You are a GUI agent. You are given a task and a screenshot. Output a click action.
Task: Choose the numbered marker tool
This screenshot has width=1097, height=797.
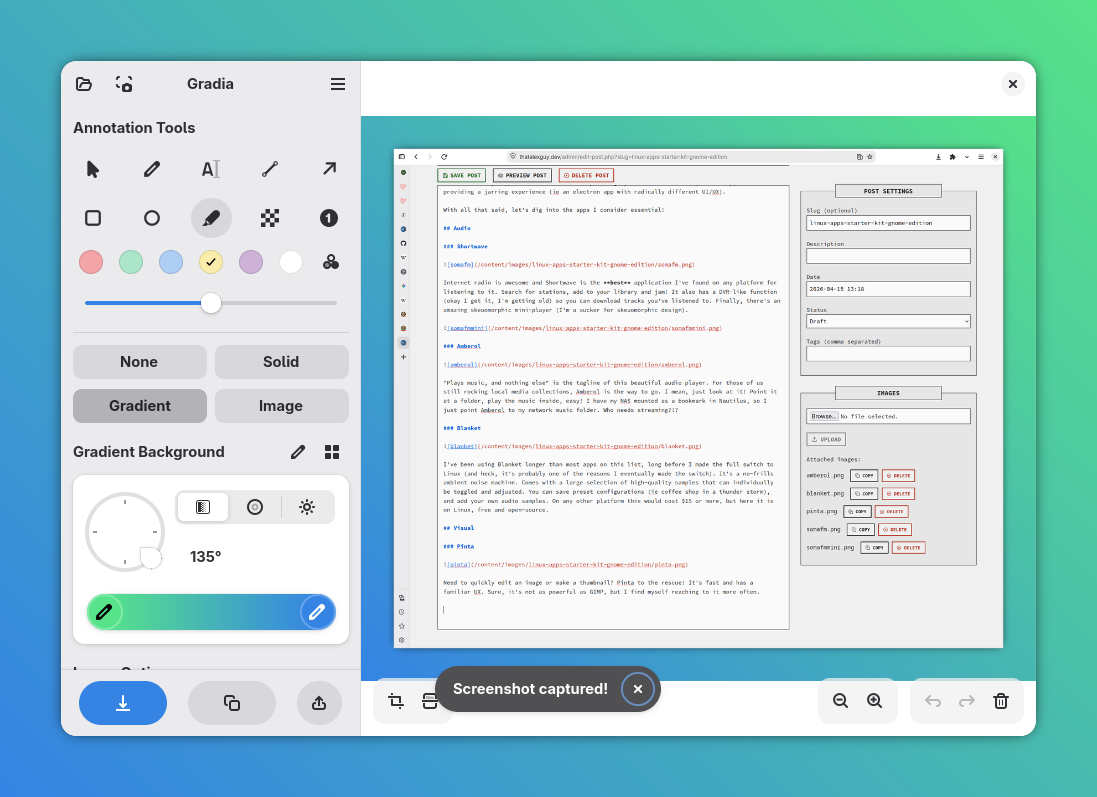pyautogui.click(x=329, y=218)
